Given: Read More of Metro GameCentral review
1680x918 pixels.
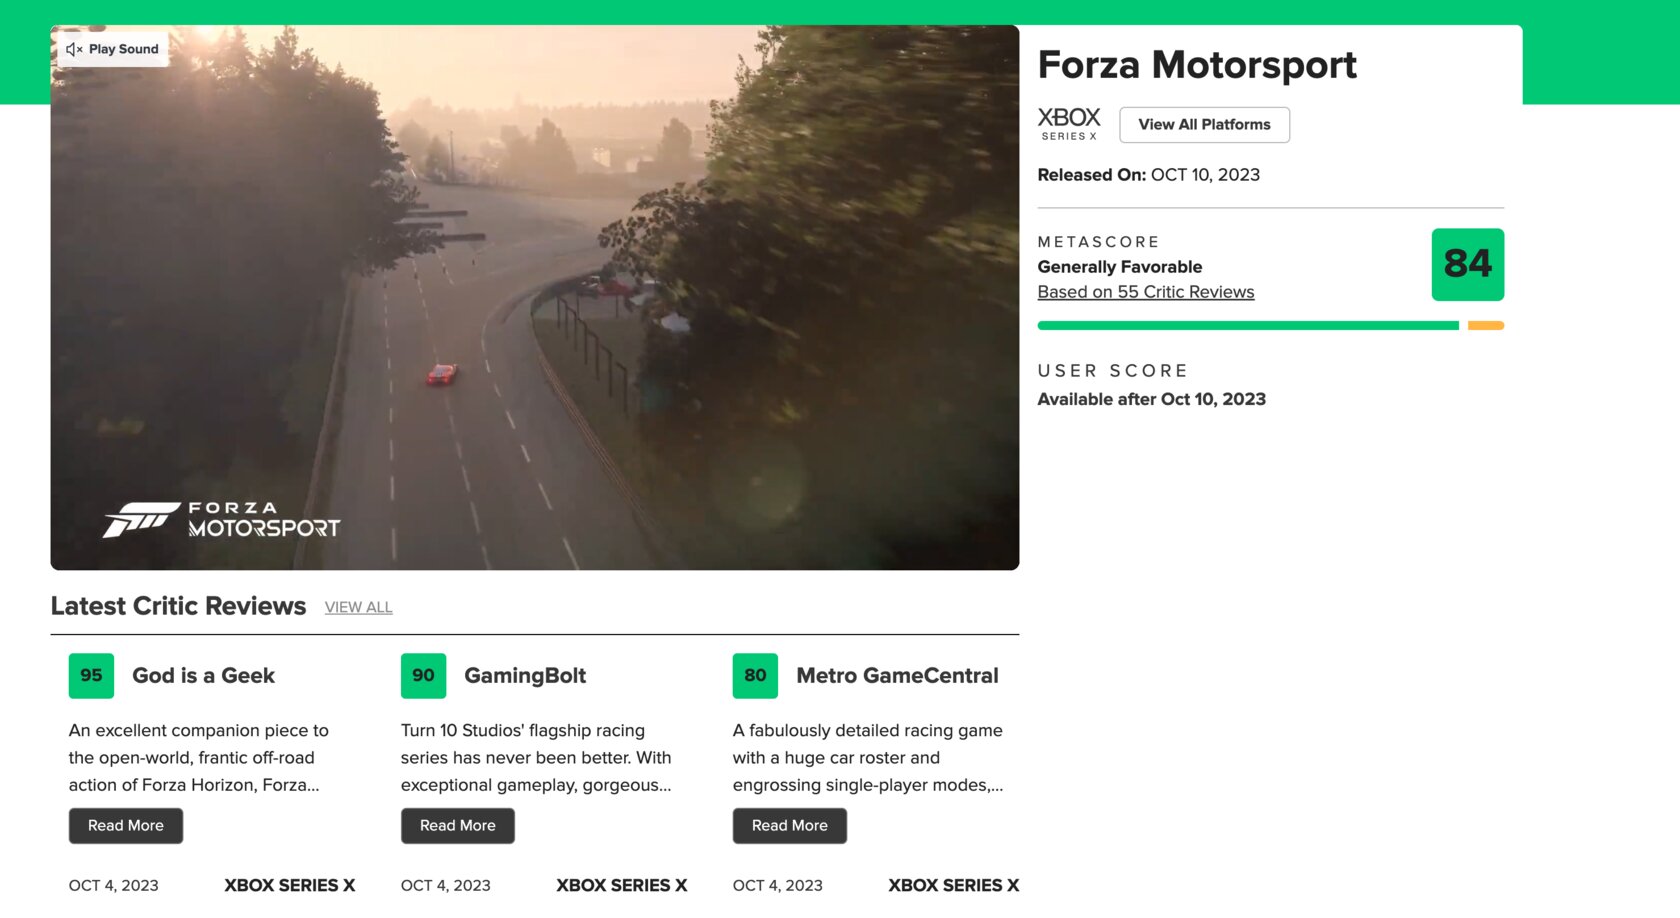Looking at the screenshot, I should click(x=790, y=826).
